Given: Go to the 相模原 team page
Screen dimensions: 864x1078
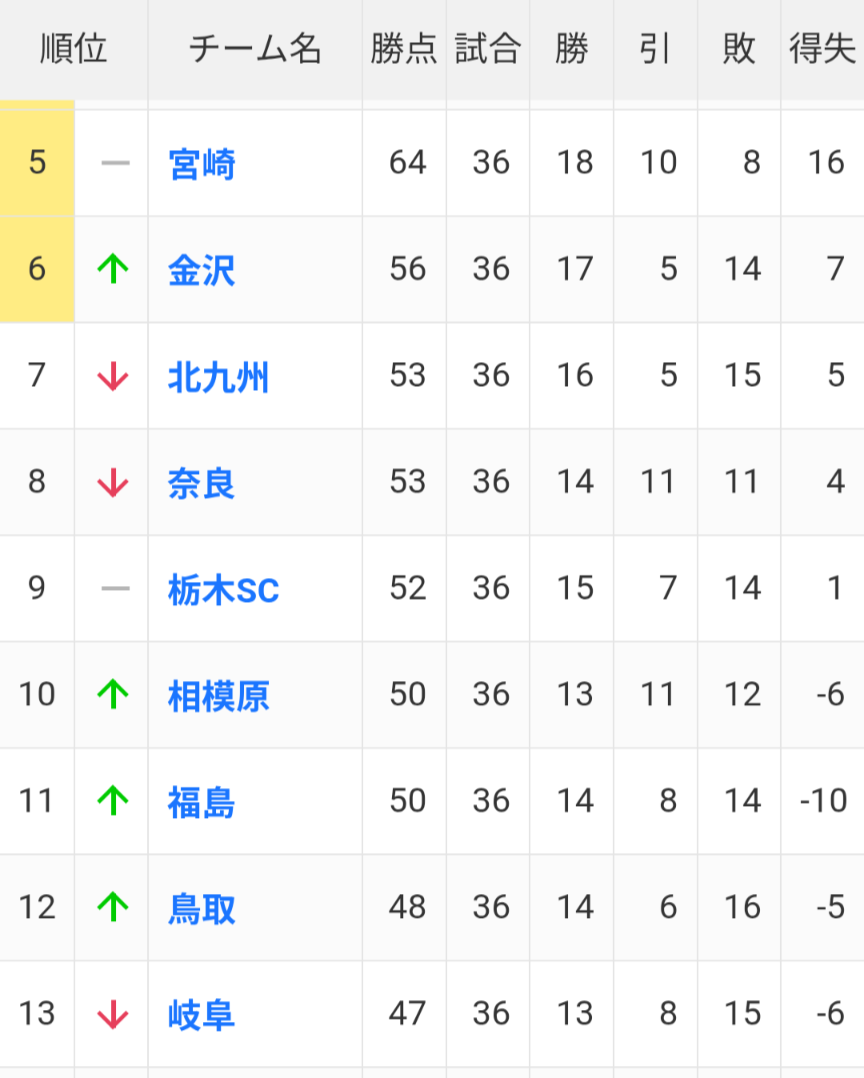Looking at the screenshot, I should click(219, 696).
